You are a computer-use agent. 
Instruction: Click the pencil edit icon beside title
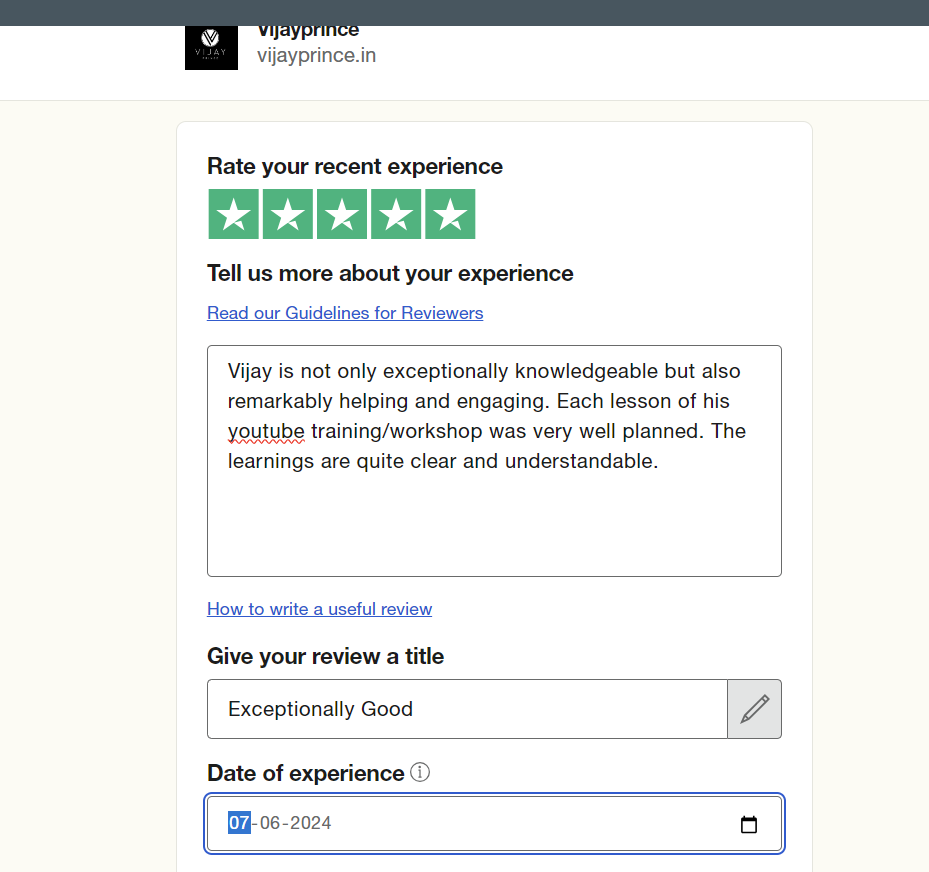(754, 709)
